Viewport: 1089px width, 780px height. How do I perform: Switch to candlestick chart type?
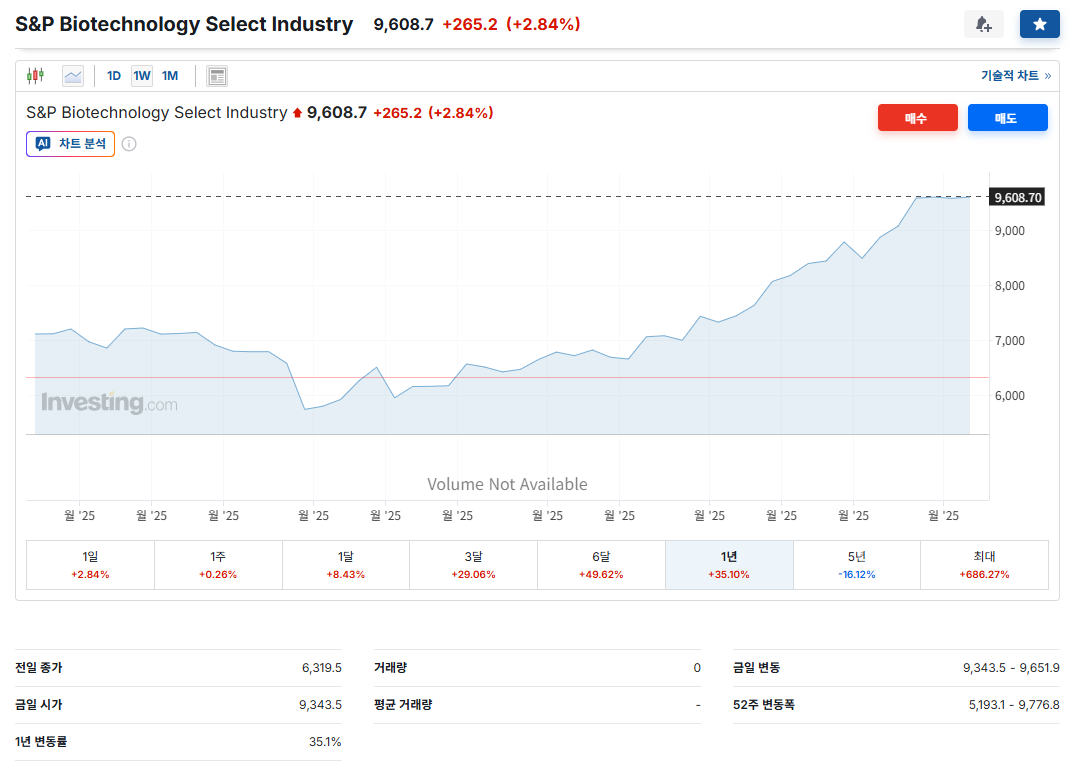[x=35, y=76]
